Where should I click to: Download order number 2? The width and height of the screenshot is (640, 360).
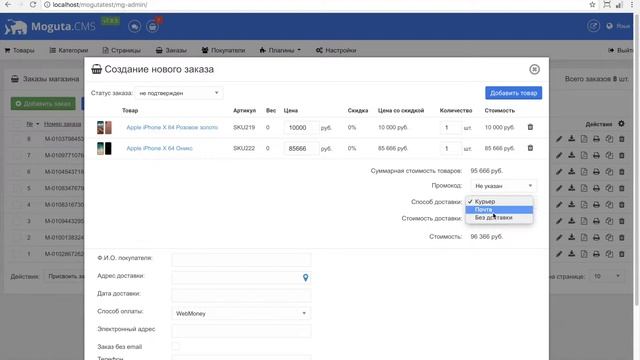tap(571, 237)
